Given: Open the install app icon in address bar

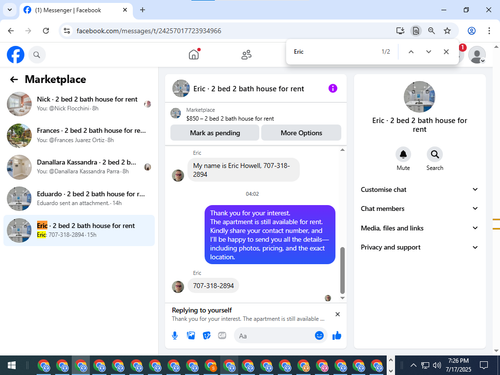Looking at the screenshot, I should [x=400, y=31].
